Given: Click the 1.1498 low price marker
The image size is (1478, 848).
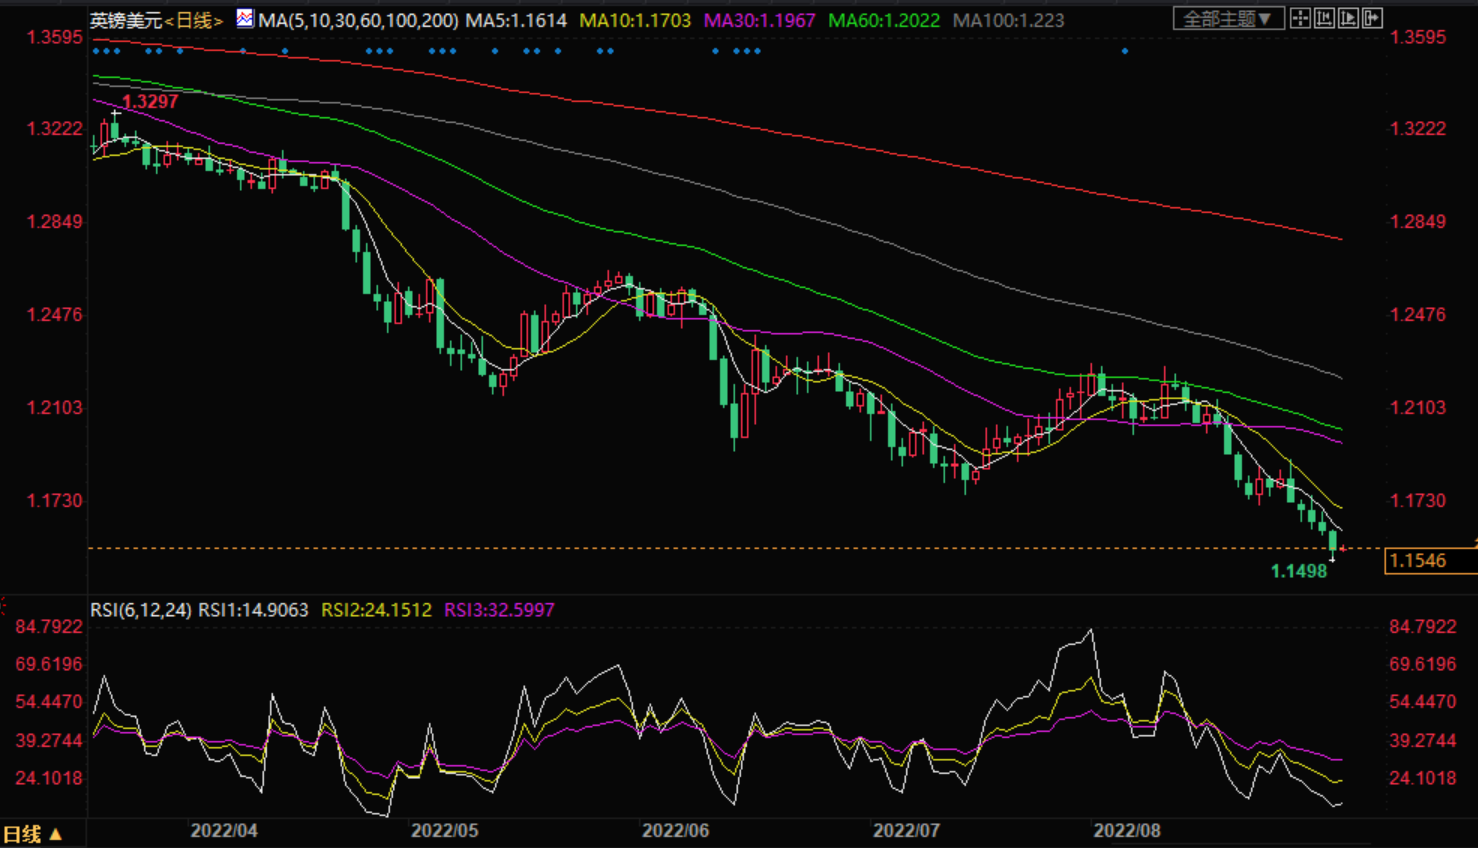Looking at the screenshot, I should (1299, 571).
